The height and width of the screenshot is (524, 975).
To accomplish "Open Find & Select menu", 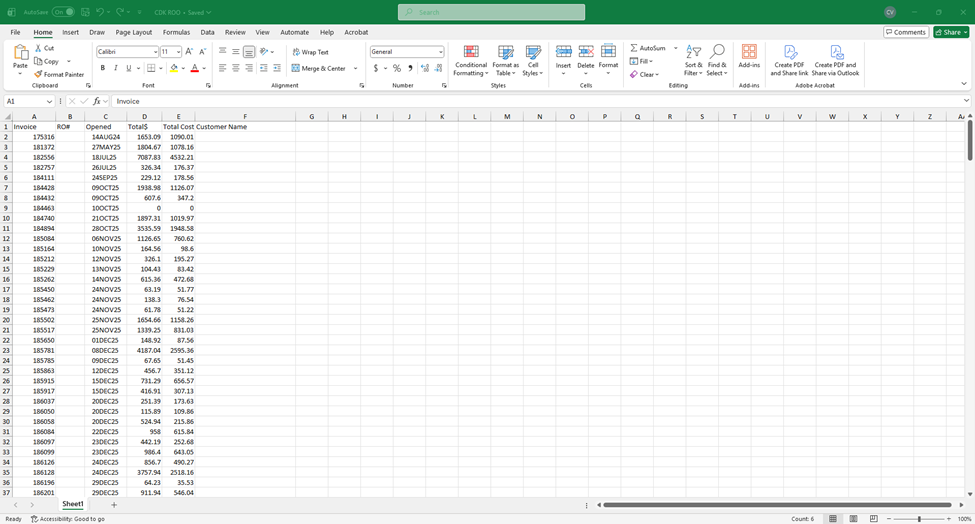I will click(717, 60).
